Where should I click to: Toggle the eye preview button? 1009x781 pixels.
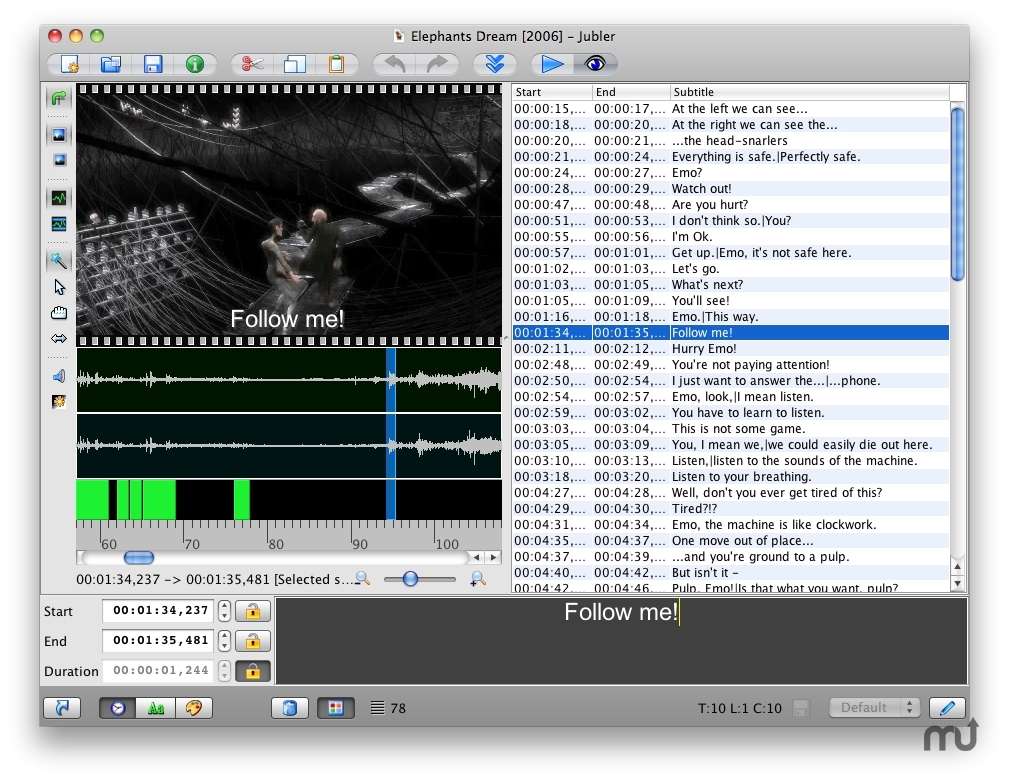596,64
